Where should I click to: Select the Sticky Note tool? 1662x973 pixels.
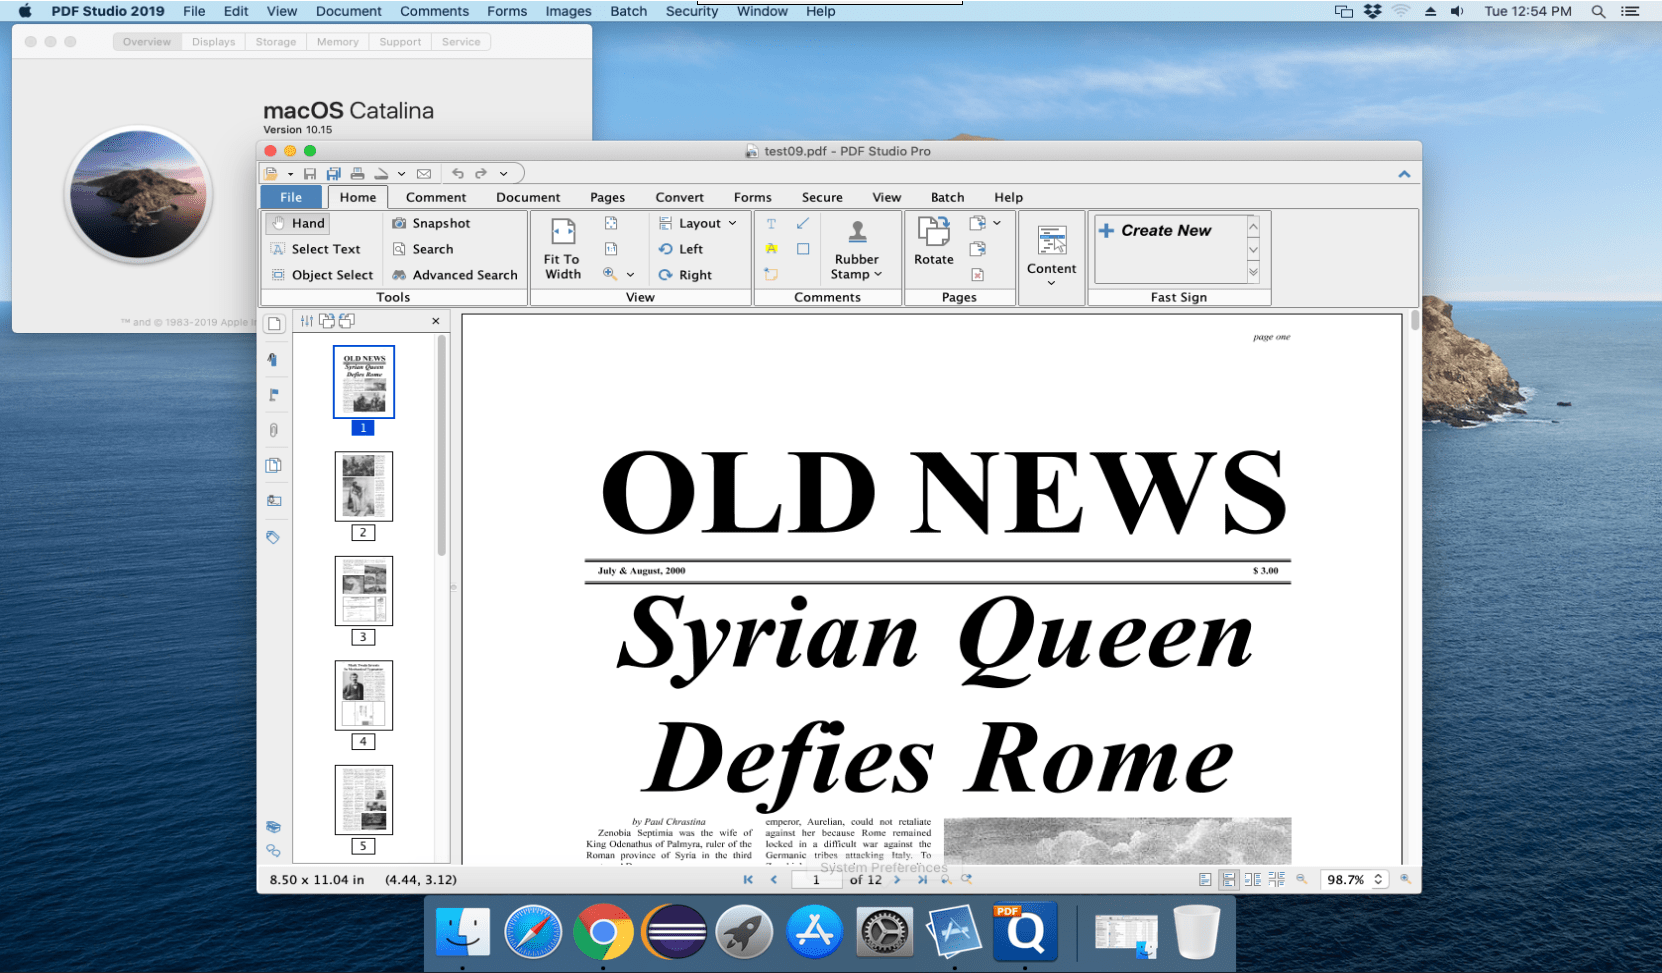coord(771,274)
